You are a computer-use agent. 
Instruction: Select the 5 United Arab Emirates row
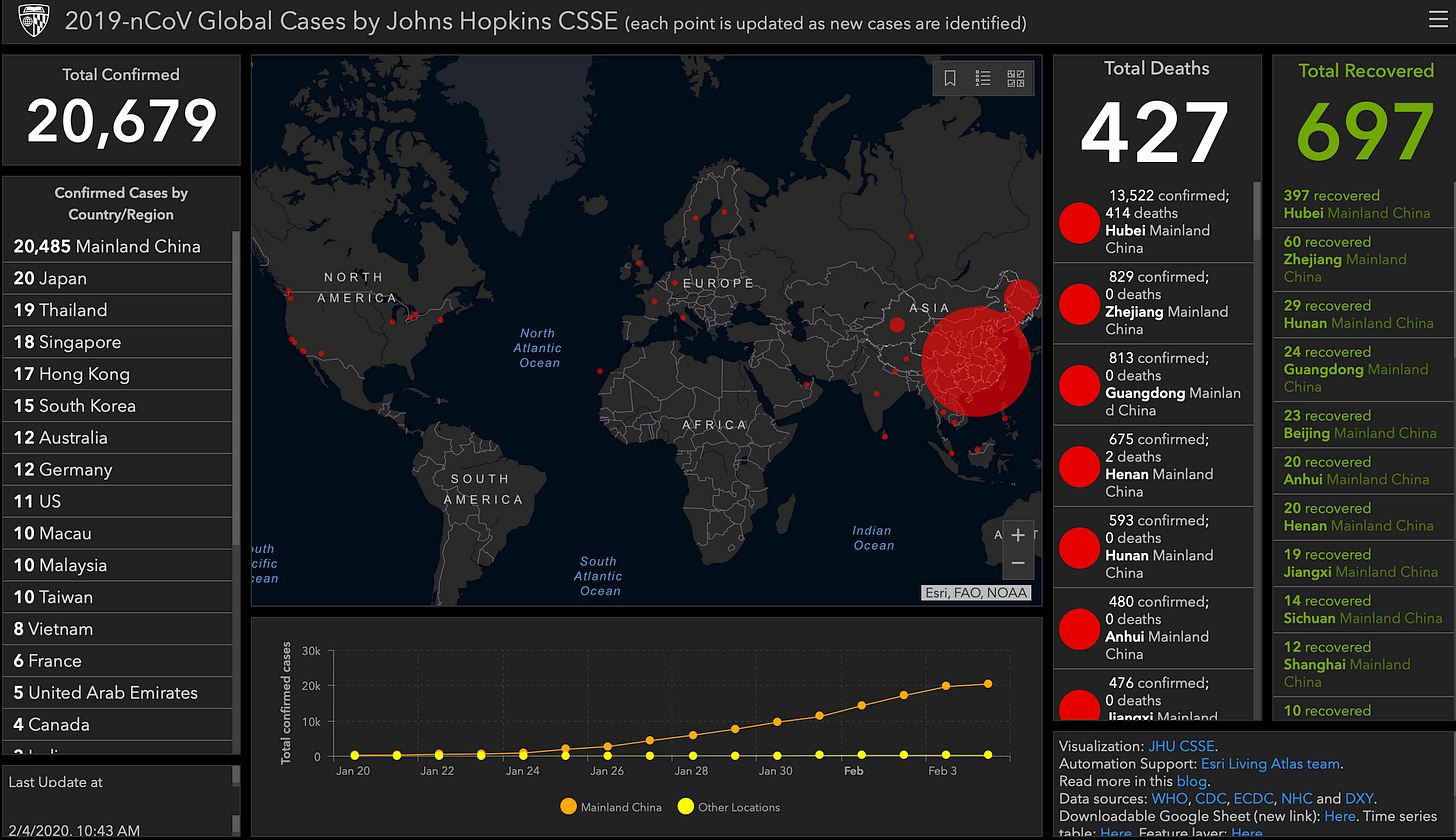pos(118,692)
